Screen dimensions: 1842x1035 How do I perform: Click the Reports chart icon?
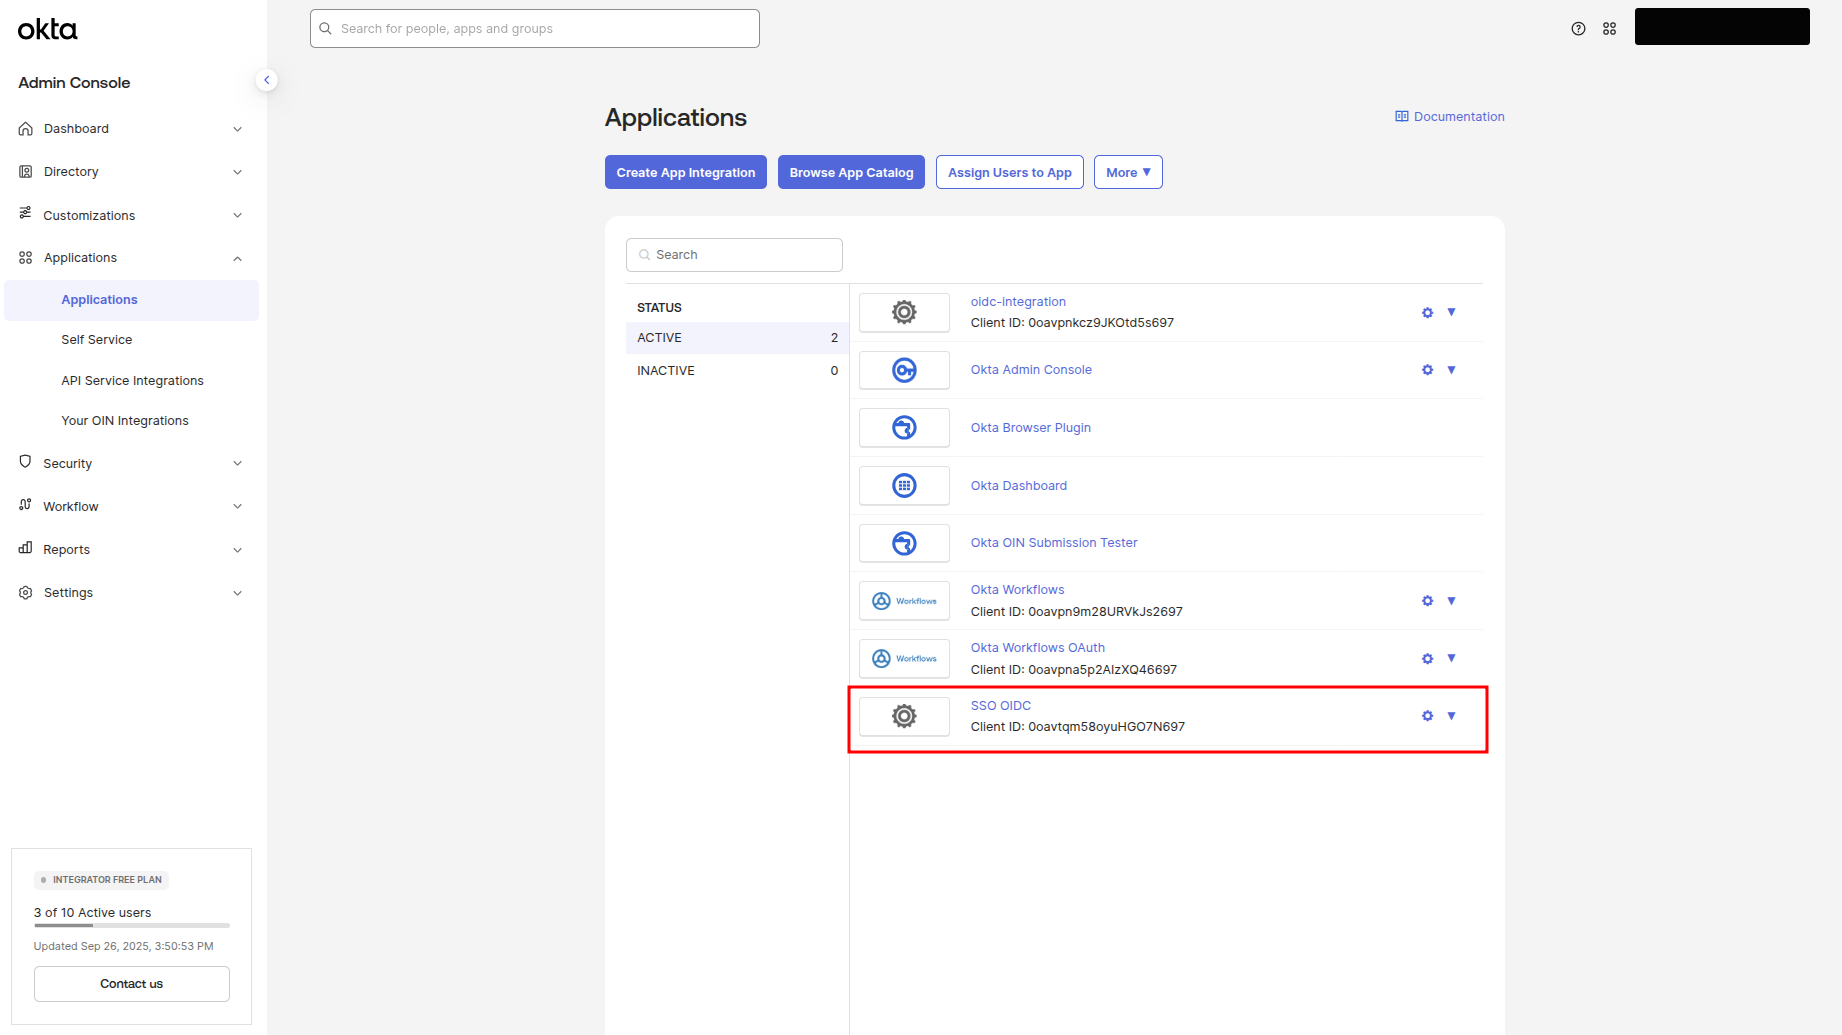pyautogui.click(x=26, y=548)
